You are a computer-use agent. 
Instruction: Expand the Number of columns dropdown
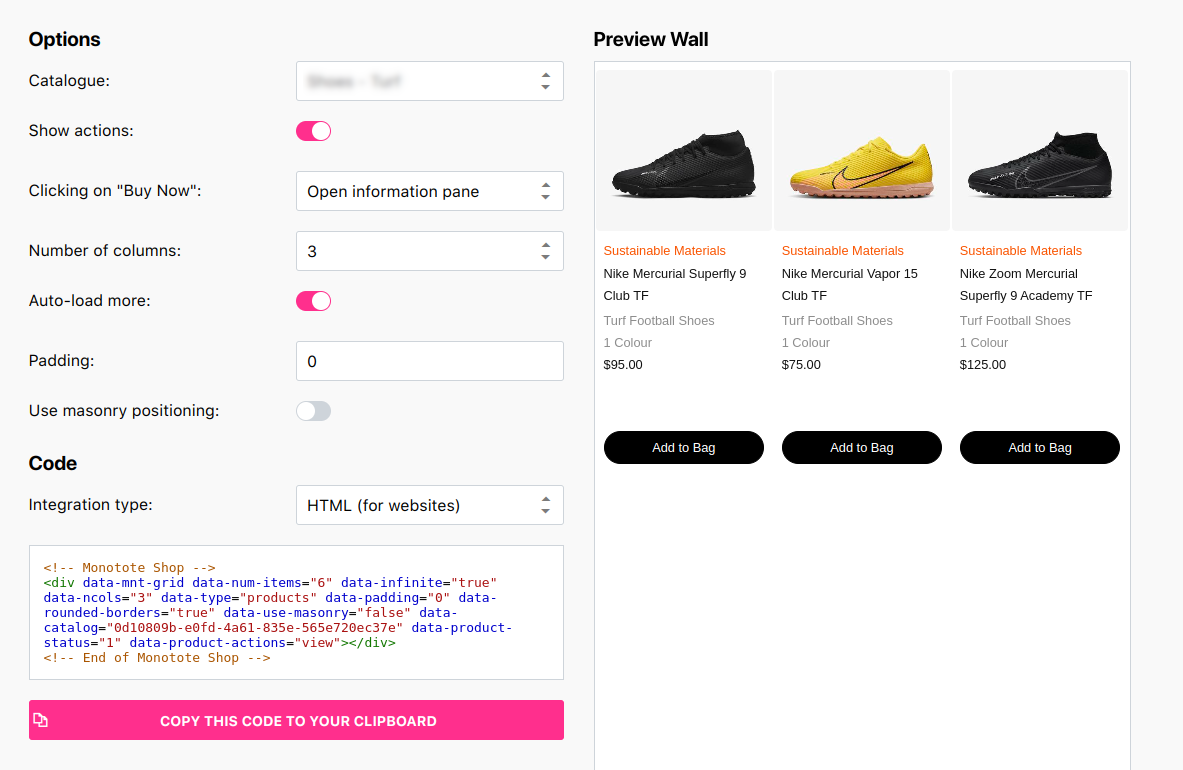(x=429, y=251)
